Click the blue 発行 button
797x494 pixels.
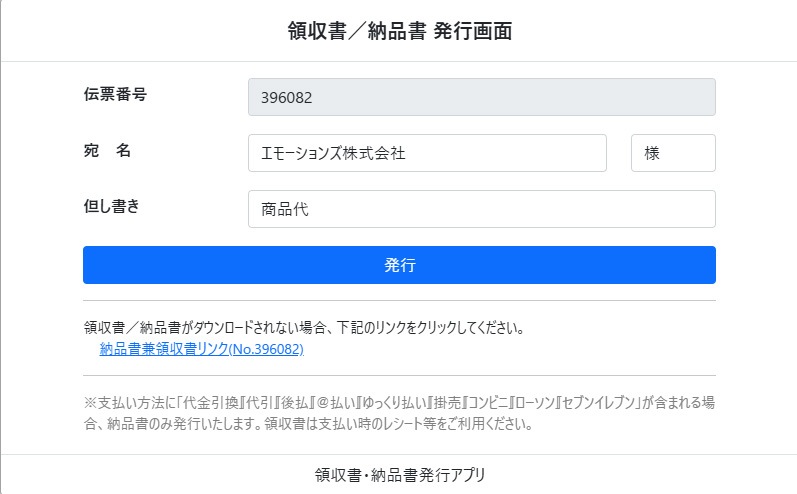click(399, 265)
